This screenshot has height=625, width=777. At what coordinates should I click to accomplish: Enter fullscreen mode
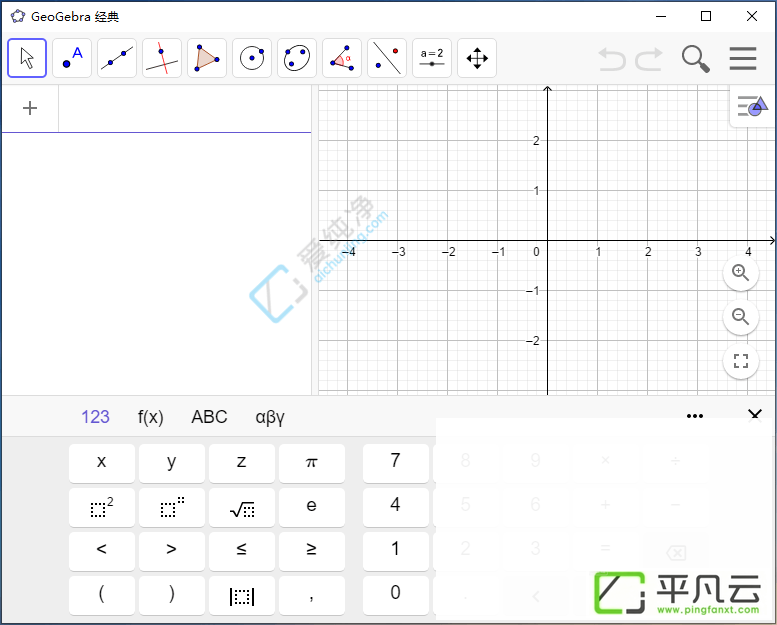[741, 361]
